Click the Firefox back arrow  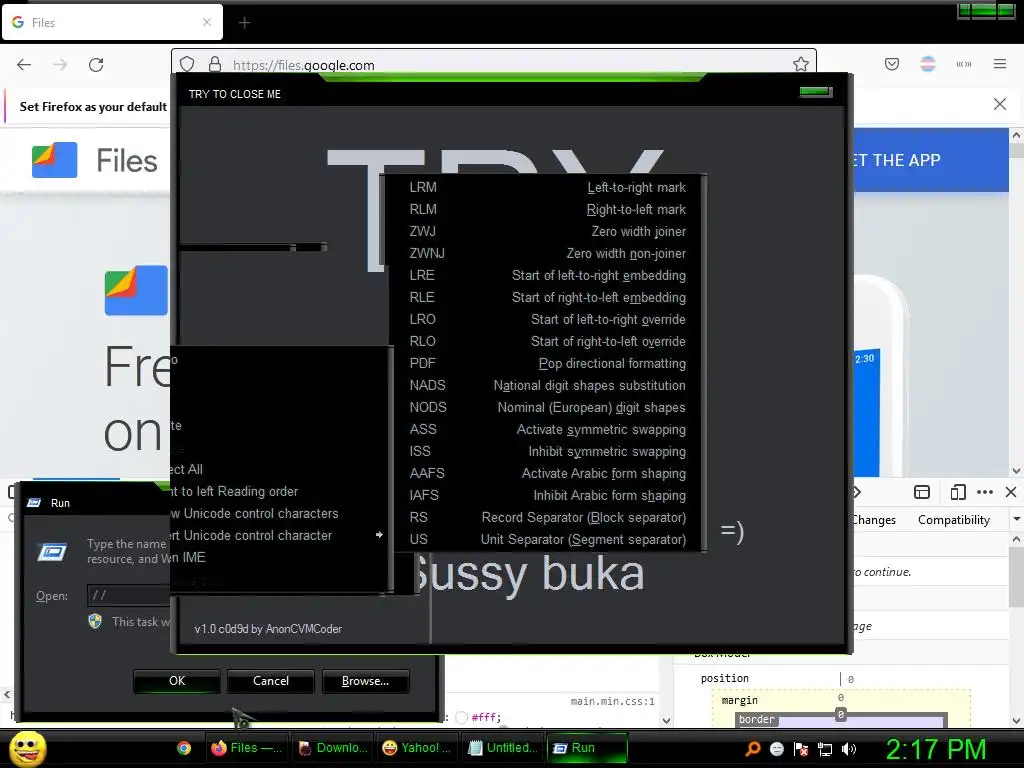point(24,65)
